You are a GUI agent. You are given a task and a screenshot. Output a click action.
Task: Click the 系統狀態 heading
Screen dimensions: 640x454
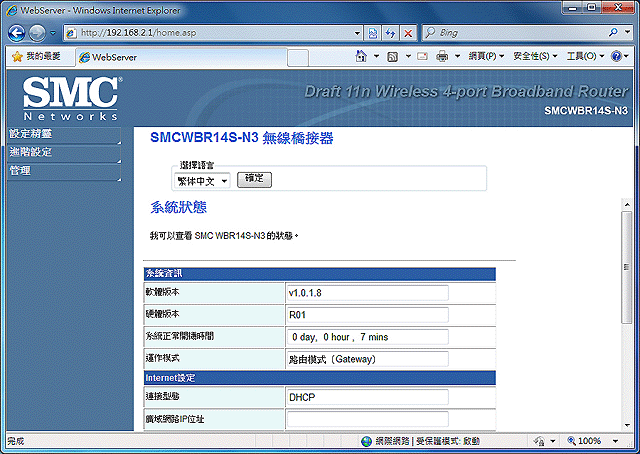click(179, 207)
